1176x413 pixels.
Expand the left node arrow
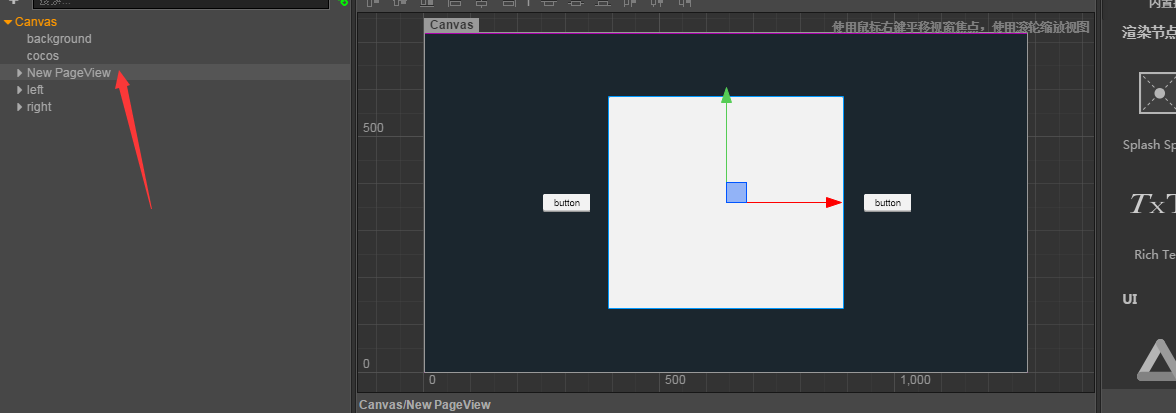click(20, 90)
